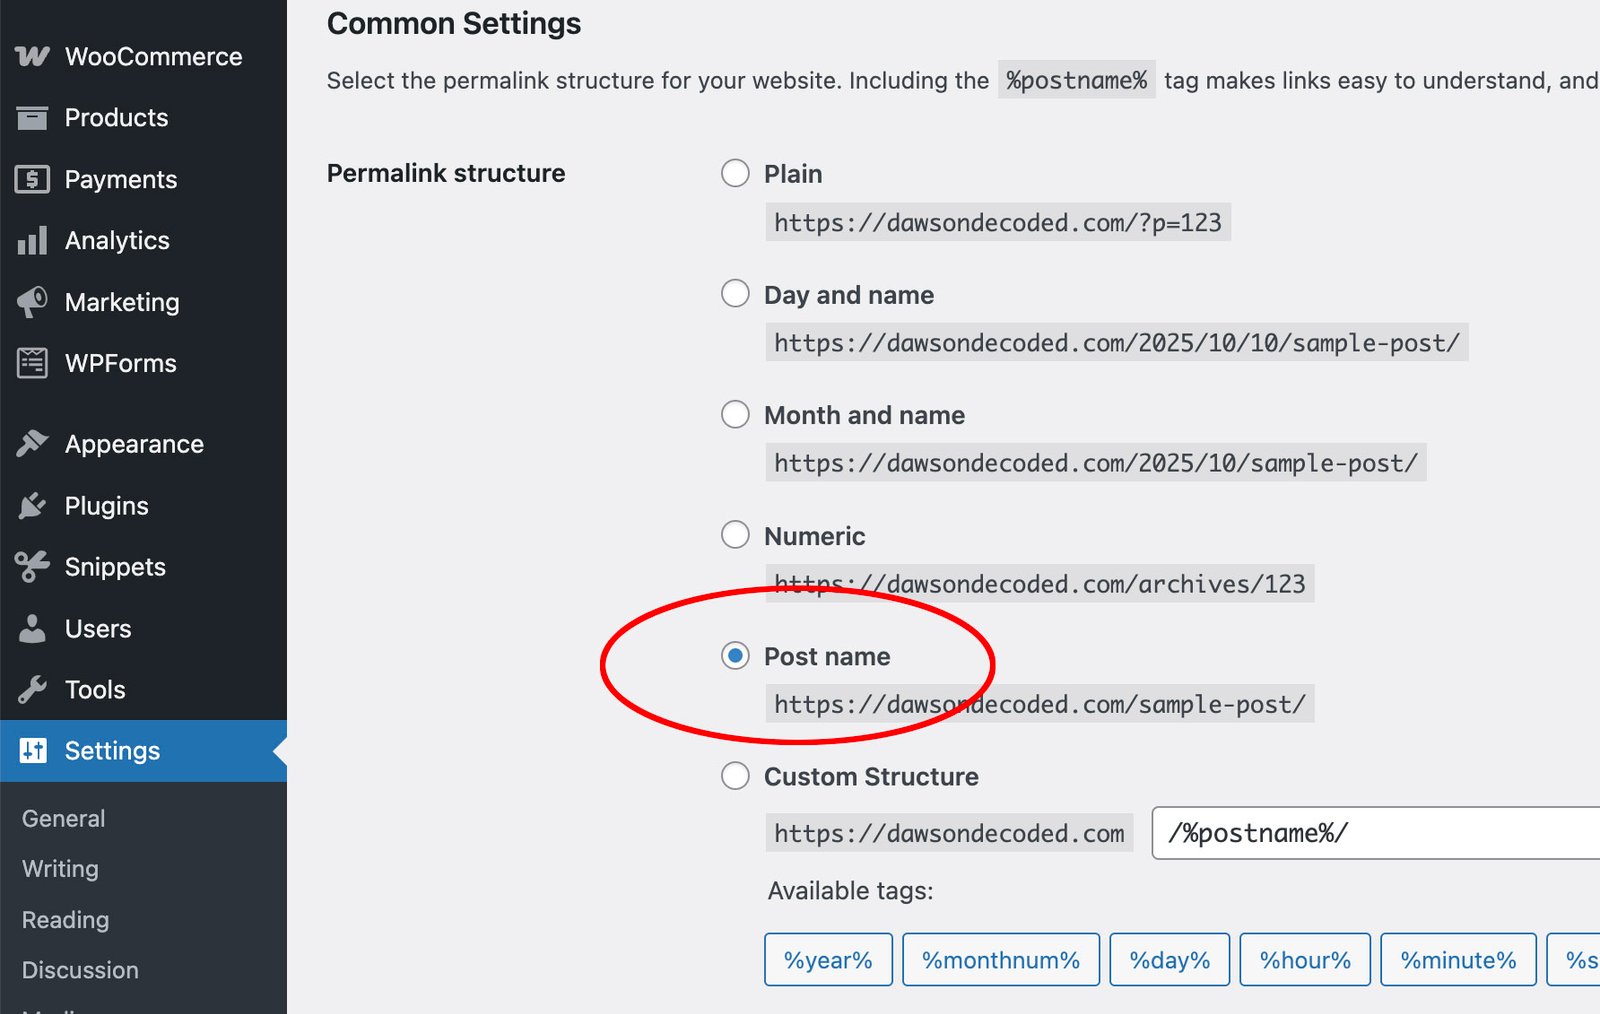1600x1014 pixels.
Task: Click the %hour% available tag button
Action: pos(1304,960)
